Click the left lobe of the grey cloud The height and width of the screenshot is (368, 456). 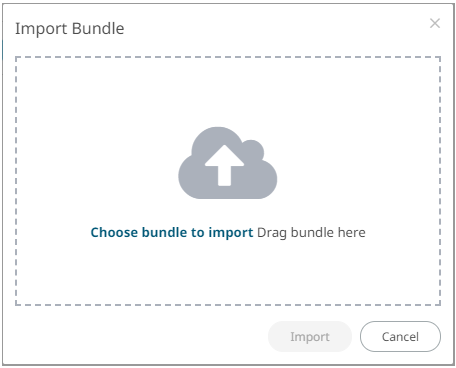pos(193,178)
